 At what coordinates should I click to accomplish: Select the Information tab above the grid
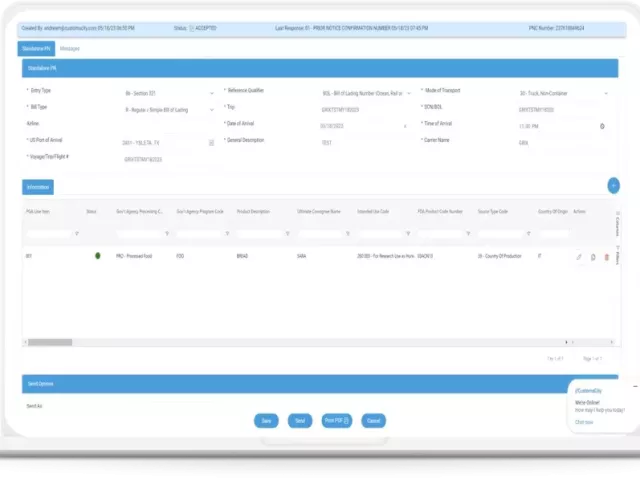38,187
